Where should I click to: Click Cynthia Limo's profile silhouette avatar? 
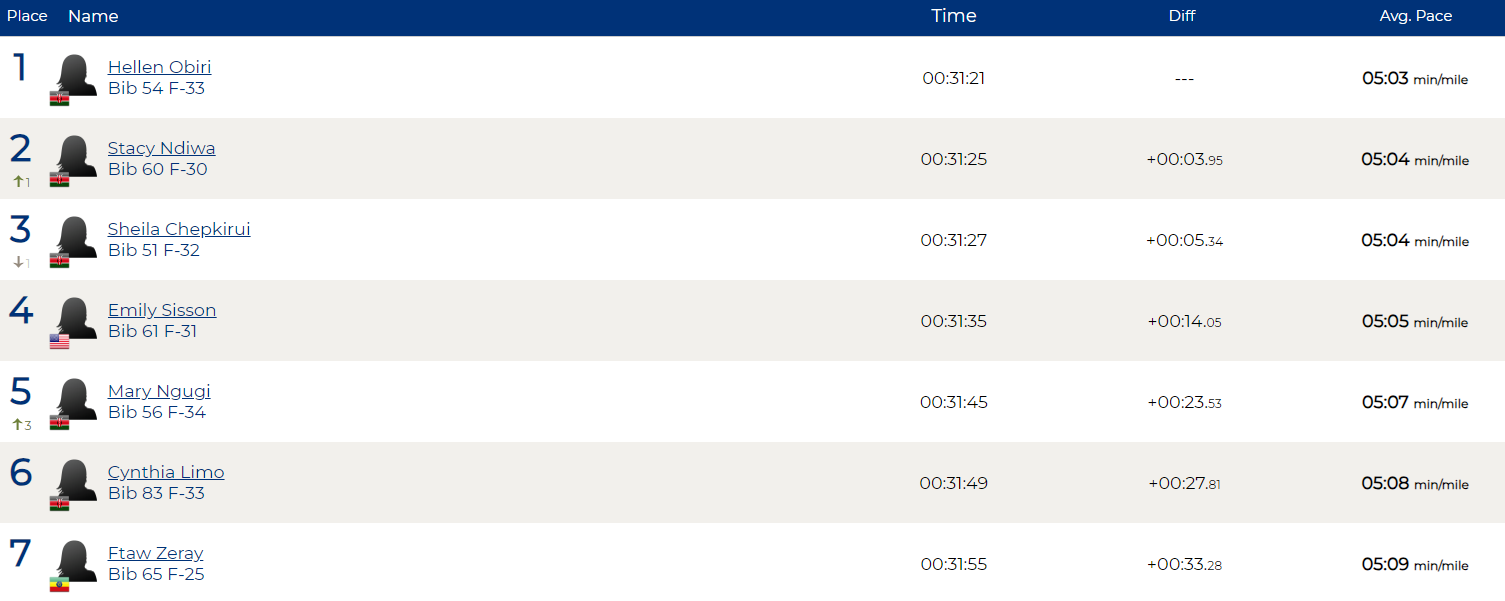[x=76, y=480]
